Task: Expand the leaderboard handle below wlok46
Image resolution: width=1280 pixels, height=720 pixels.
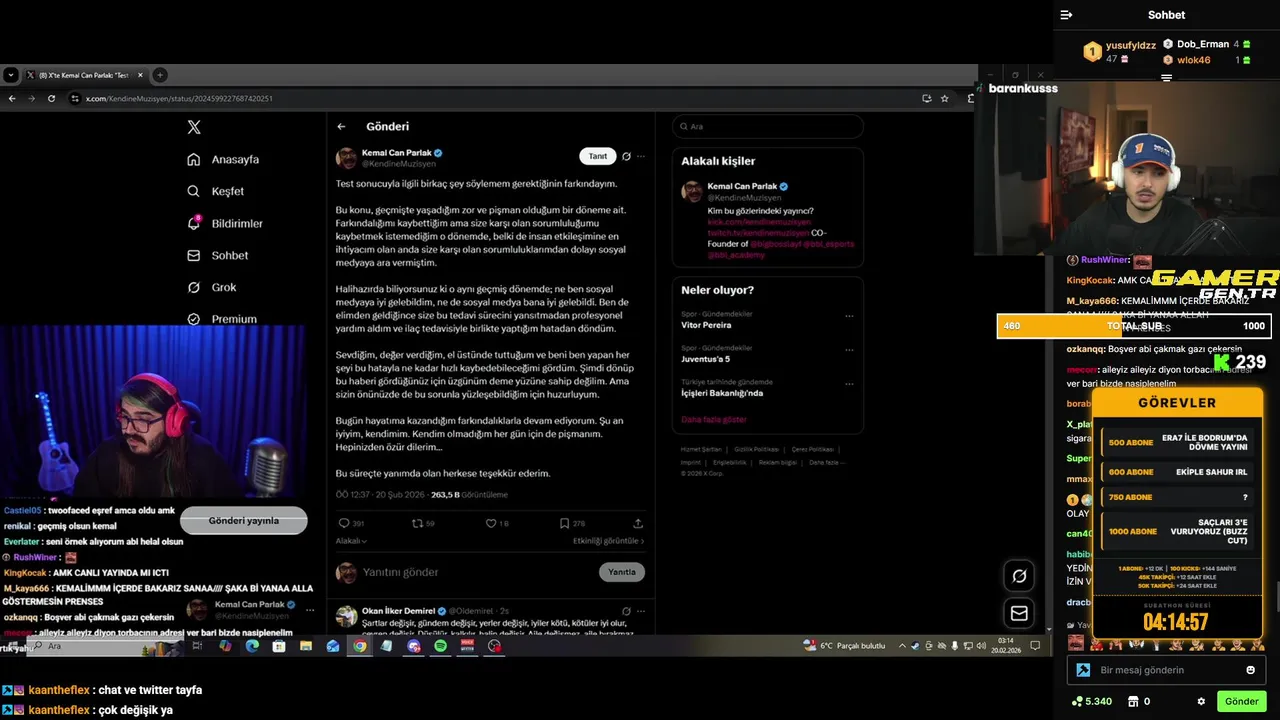Action: click(x=1166, y=77)
